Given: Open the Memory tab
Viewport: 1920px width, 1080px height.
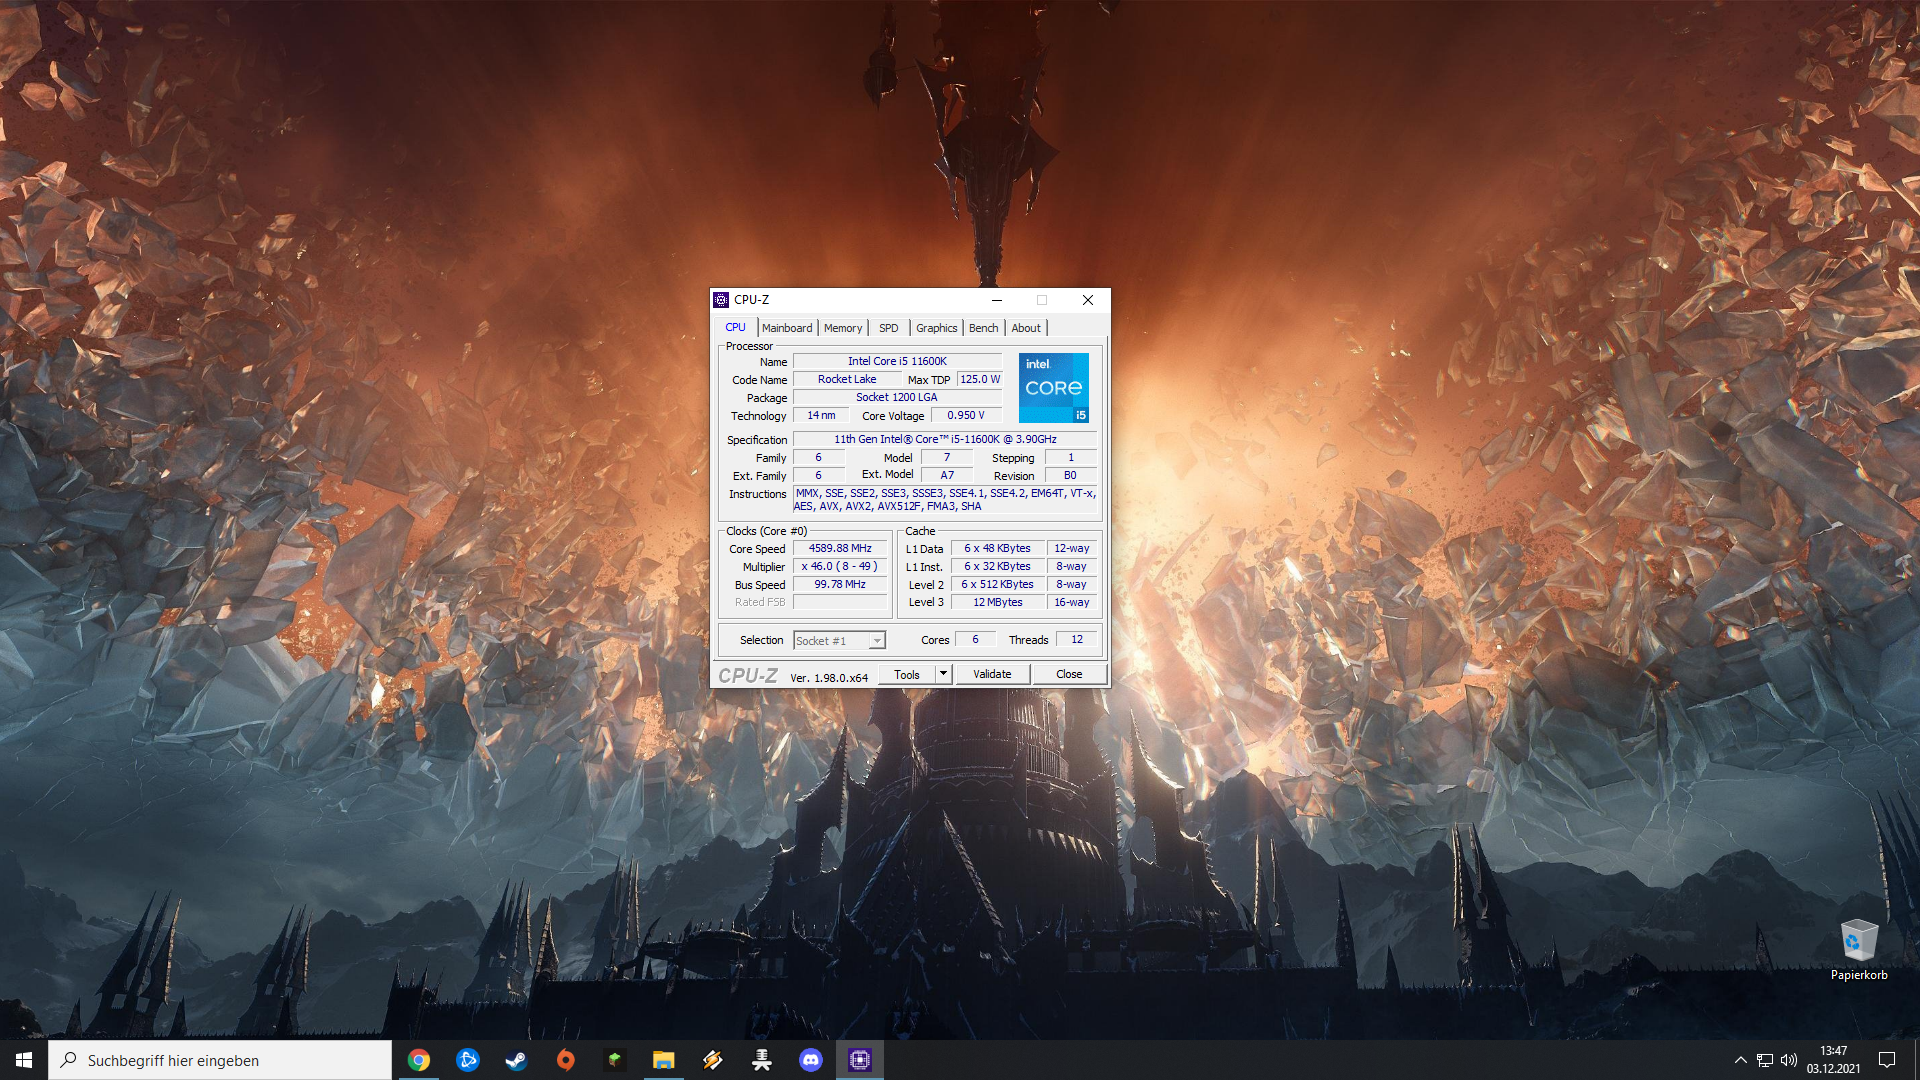Looking at the screenshot, I should pyautogui.click(x=843, y=328).
